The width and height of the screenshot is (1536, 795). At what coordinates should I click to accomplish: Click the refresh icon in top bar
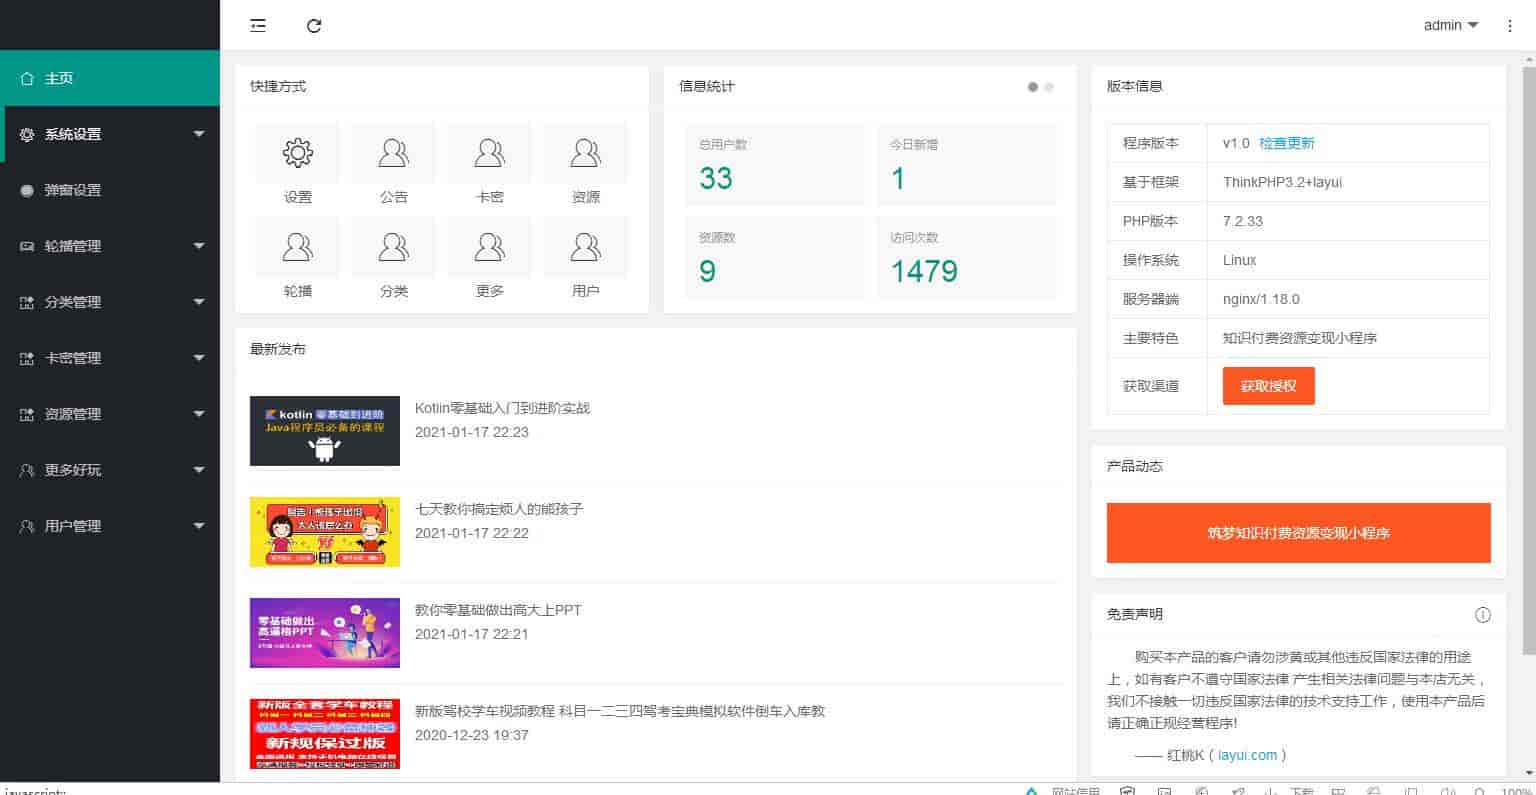coord(314,26)
